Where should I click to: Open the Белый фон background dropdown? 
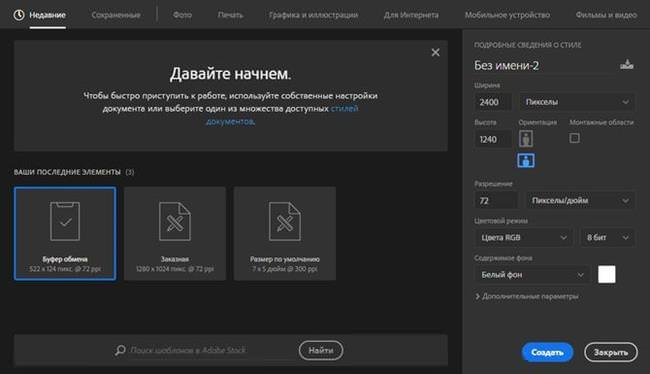pyautogui.click(x=532, y=274)
